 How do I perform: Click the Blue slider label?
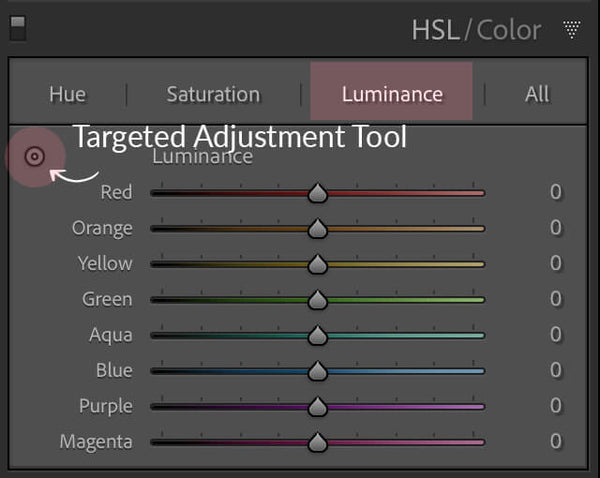coord(114,370)
